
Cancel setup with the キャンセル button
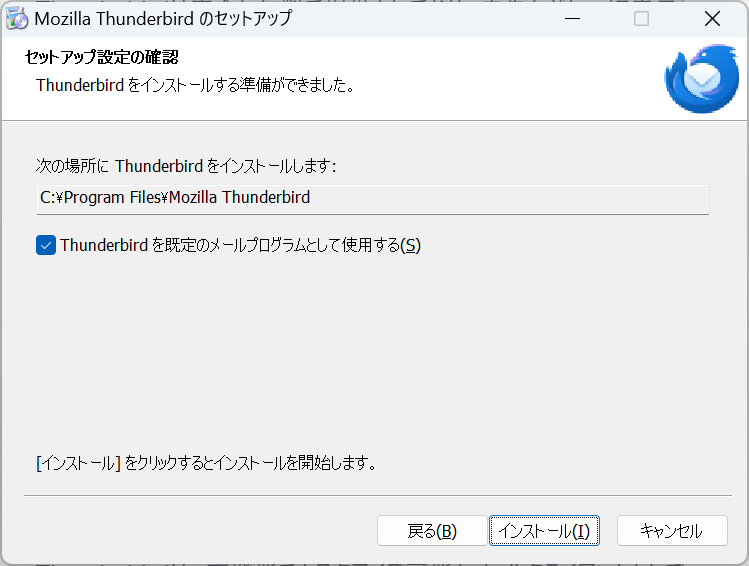click(x=672, y=531)
